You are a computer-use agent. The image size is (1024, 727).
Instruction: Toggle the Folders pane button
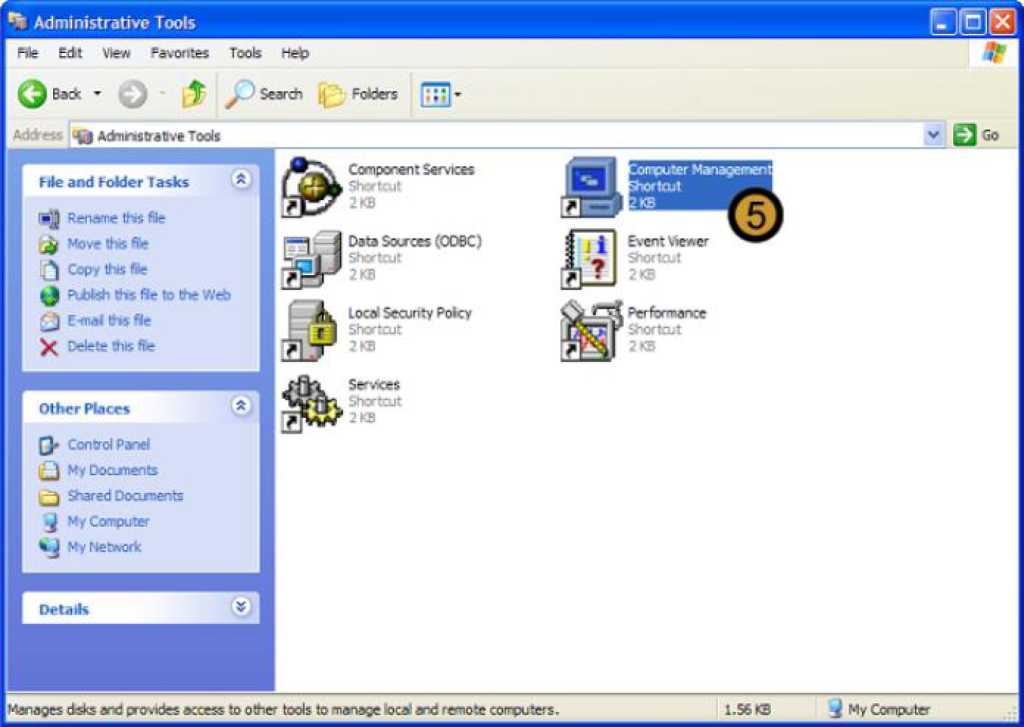(x=358, y=94)
